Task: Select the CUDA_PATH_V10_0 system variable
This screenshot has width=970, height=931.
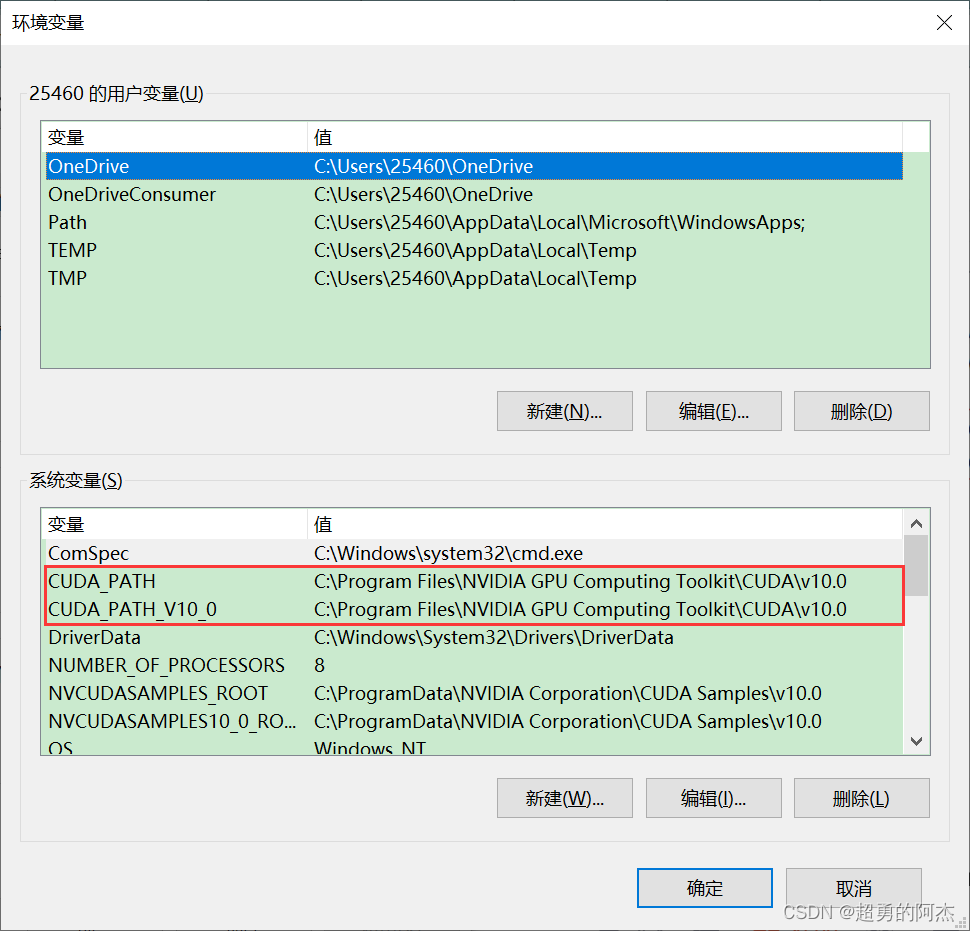Action: coord(474,609)
